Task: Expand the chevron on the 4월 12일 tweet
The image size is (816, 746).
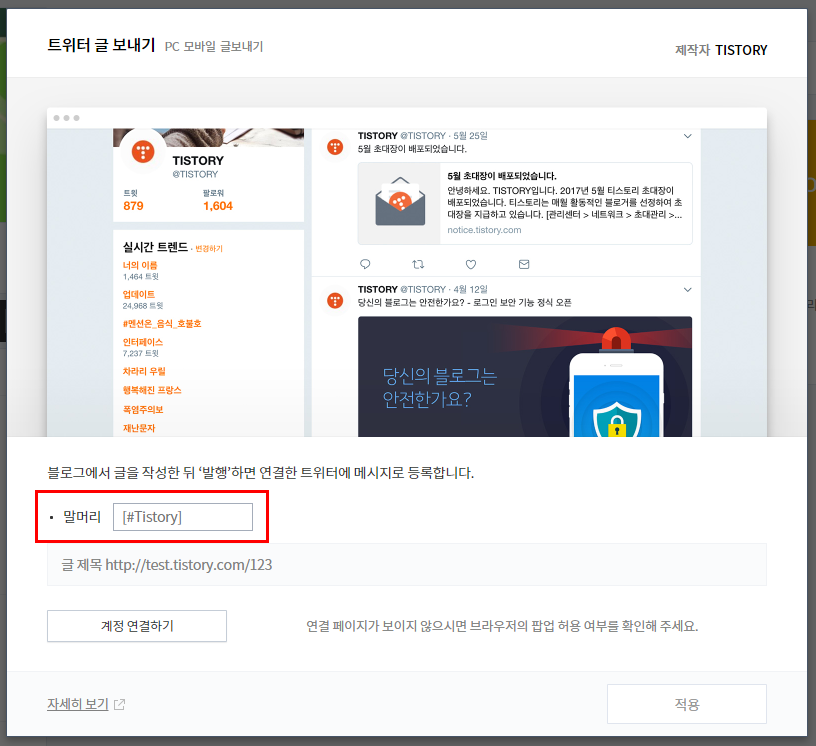Action: pos(687,289)
